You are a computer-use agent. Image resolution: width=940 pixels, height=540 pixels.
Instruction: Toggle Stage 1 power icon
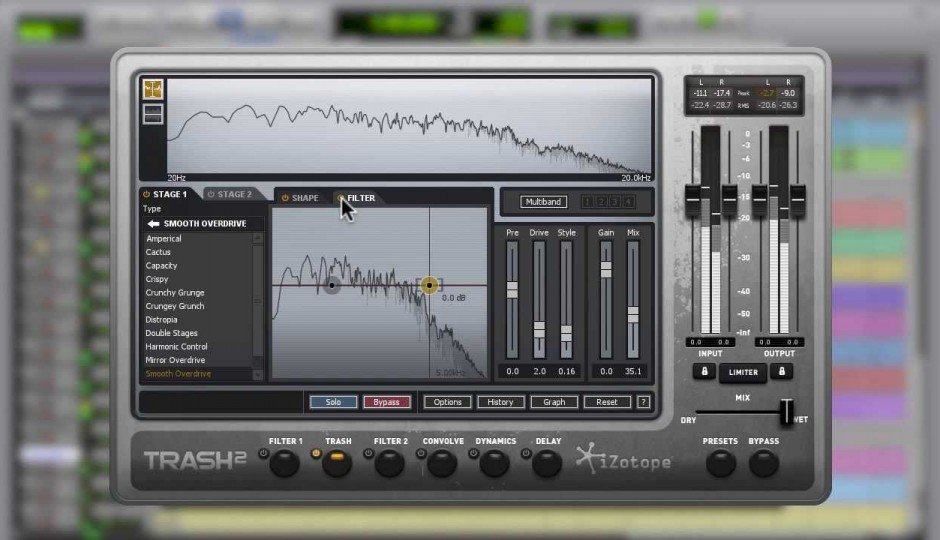pos(146,194)
